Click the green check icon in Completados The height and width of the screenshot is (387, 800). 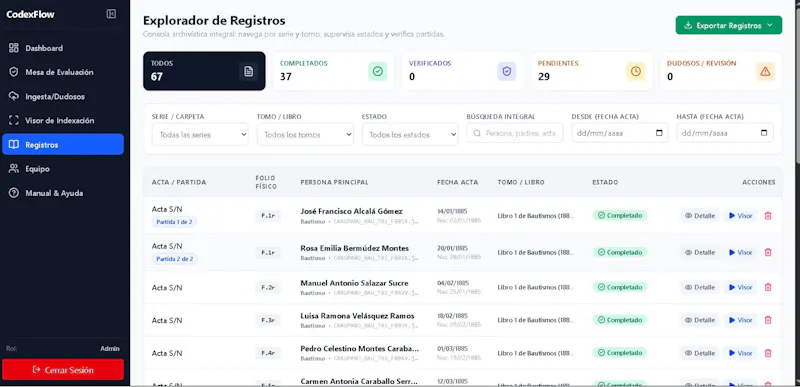378,71
